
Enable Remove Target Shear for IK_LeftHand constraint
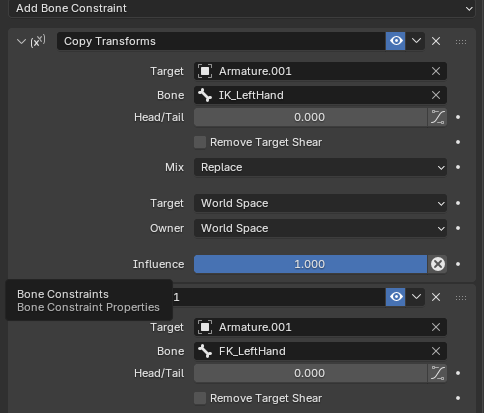point(200,142)
